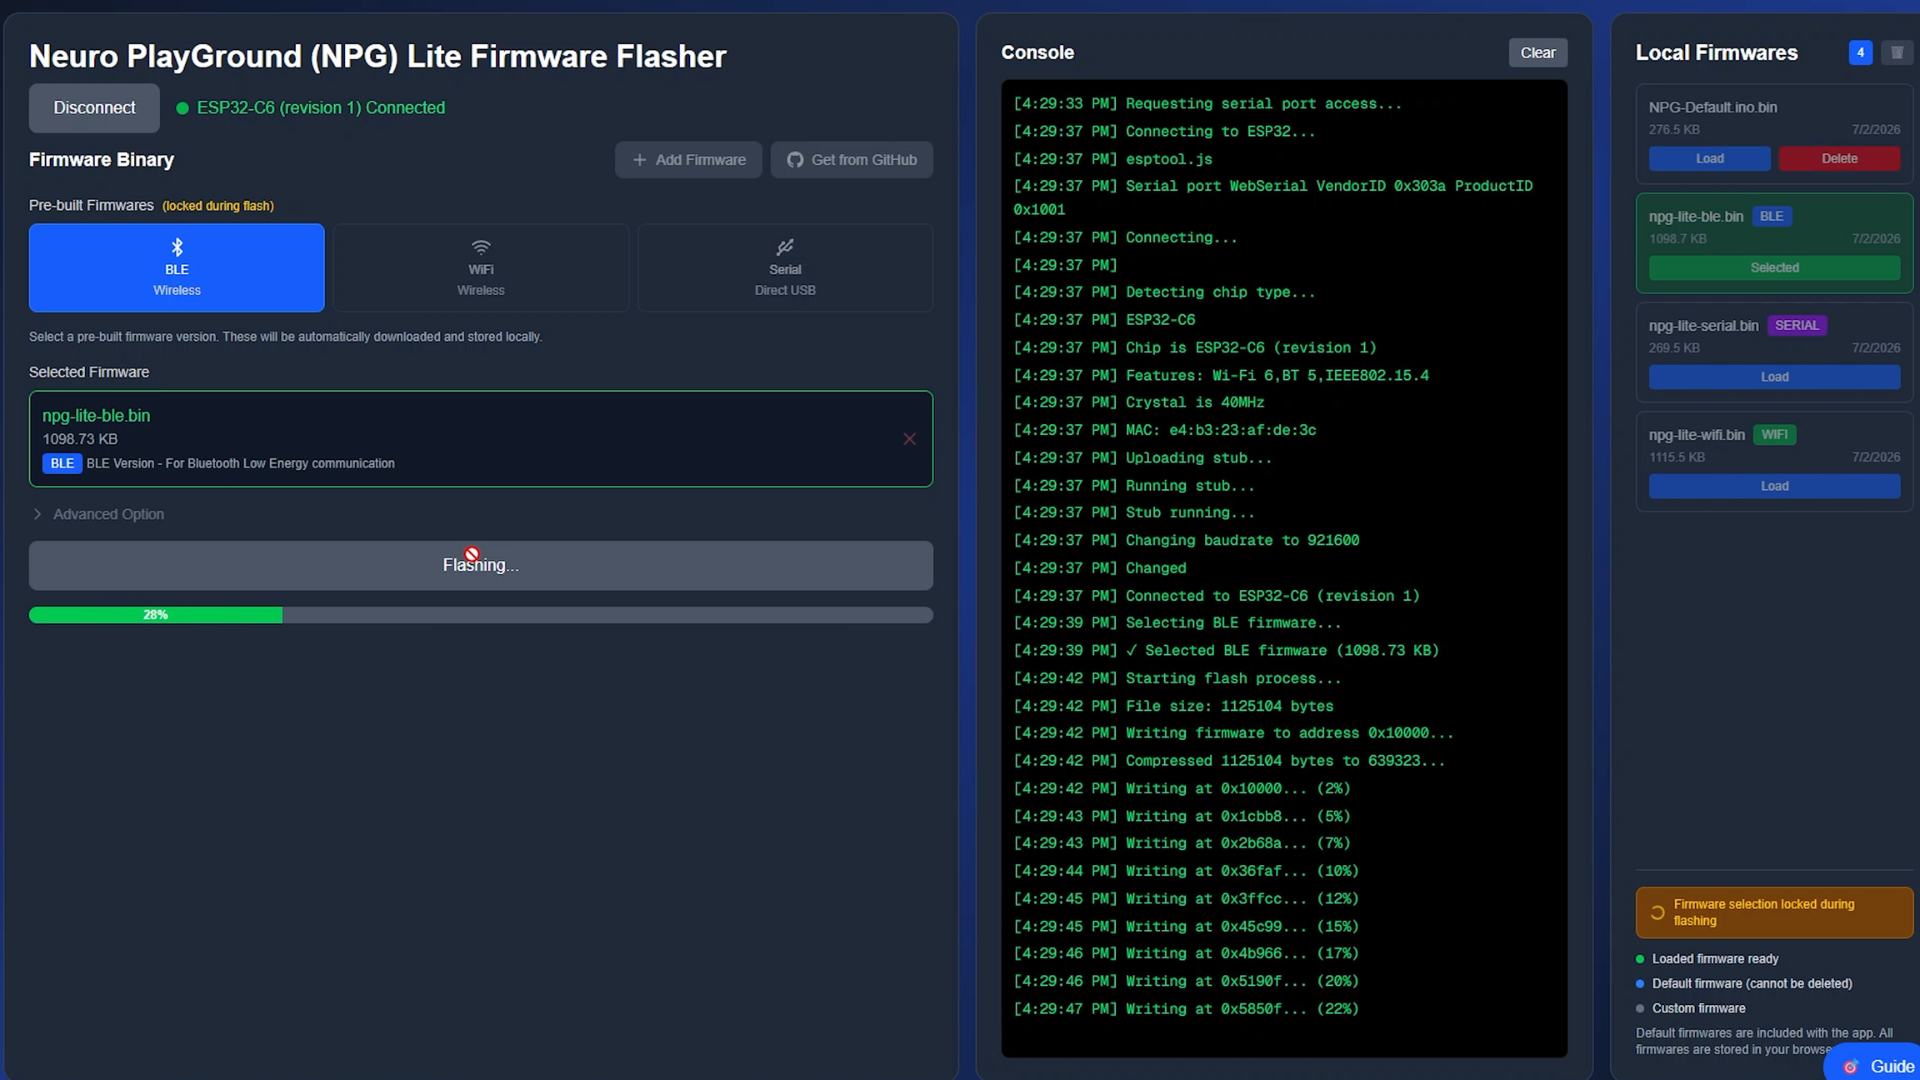Click the BLE badge in Selected Firmware box
1920x1080 pixels.
pyautogui.click(x=62, y=464)
